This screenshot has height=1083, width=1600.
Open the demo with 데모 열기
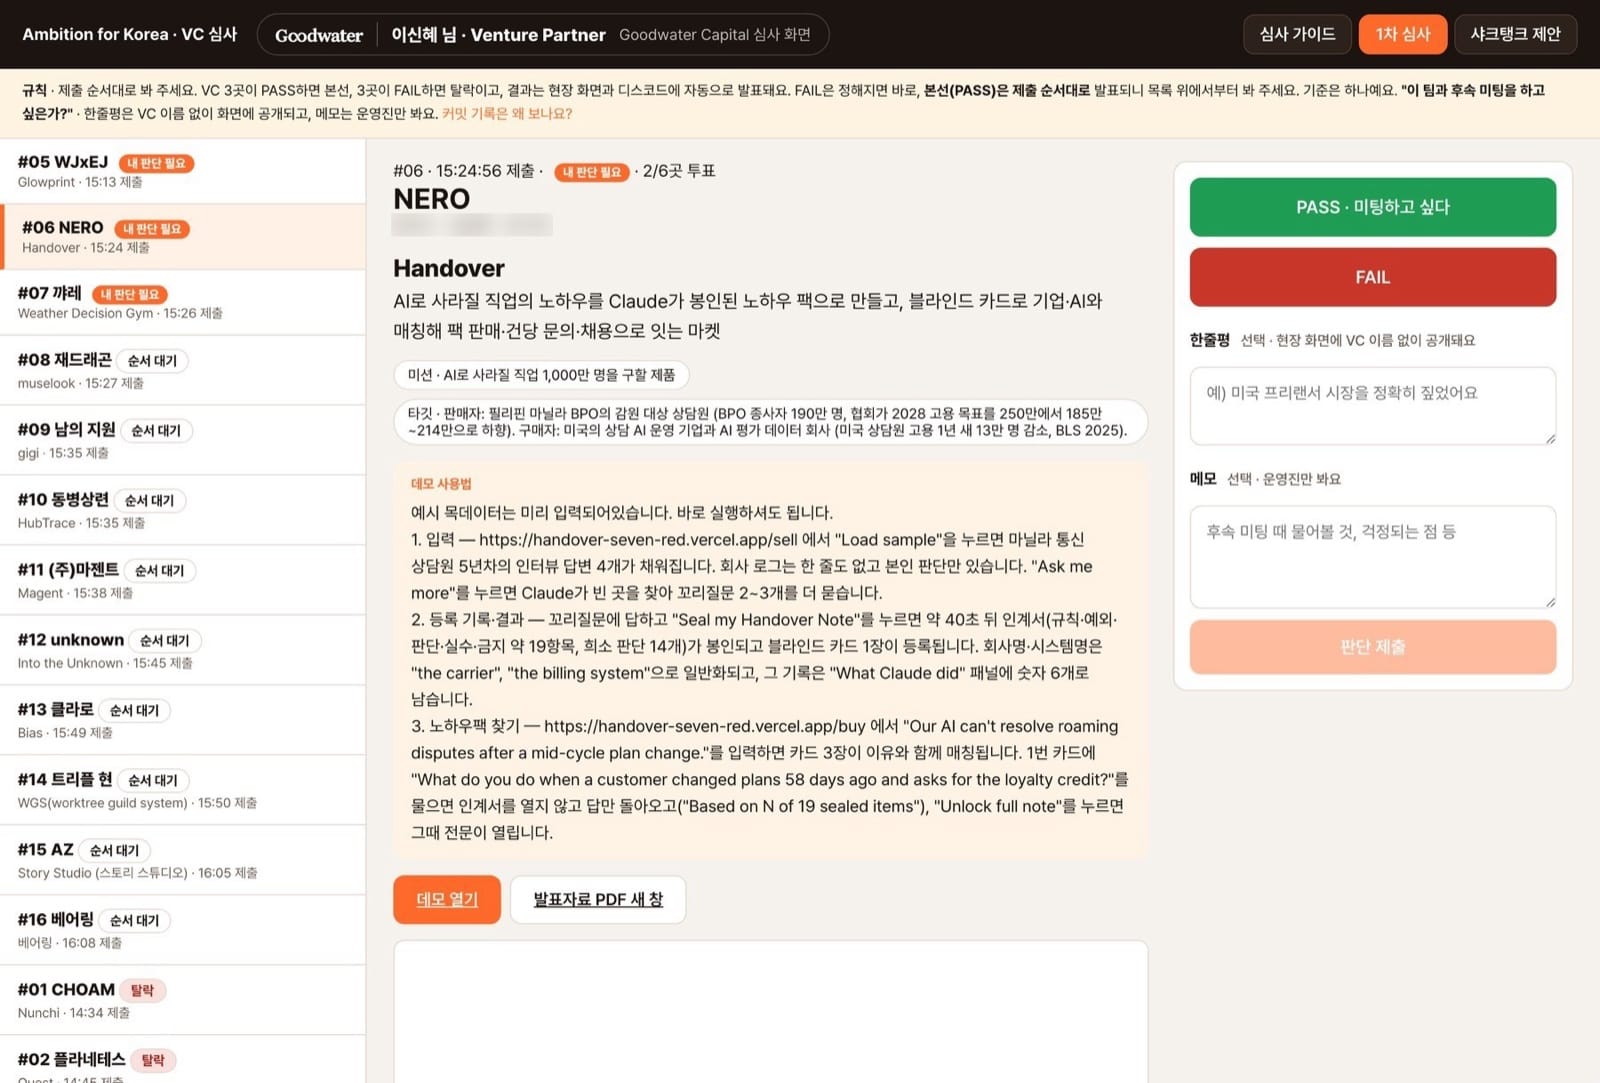point(447,899)
